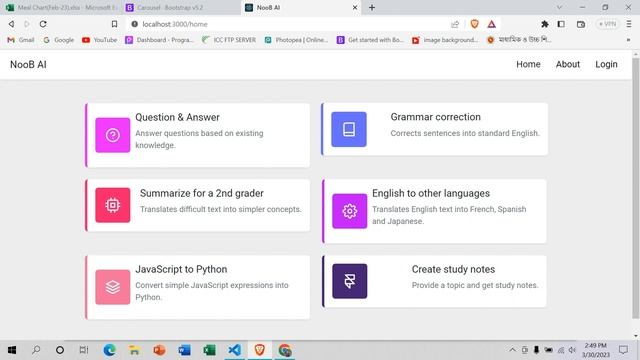The width and height of the screenshot is (640, 360).
Task: Open the Create study notes card title
Action: click(x=453, y=269)
